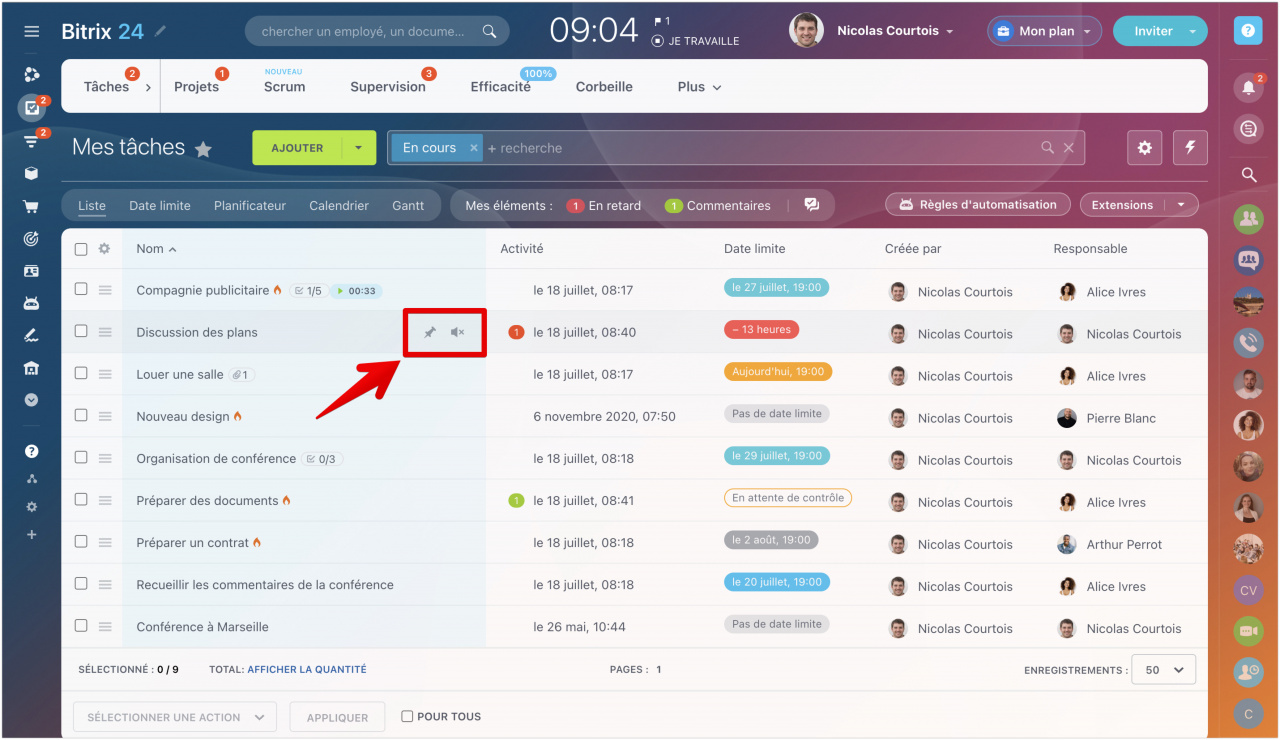Open the notifications bell icon
This screenshot has height=740, width=1280.
point(1247,88)
